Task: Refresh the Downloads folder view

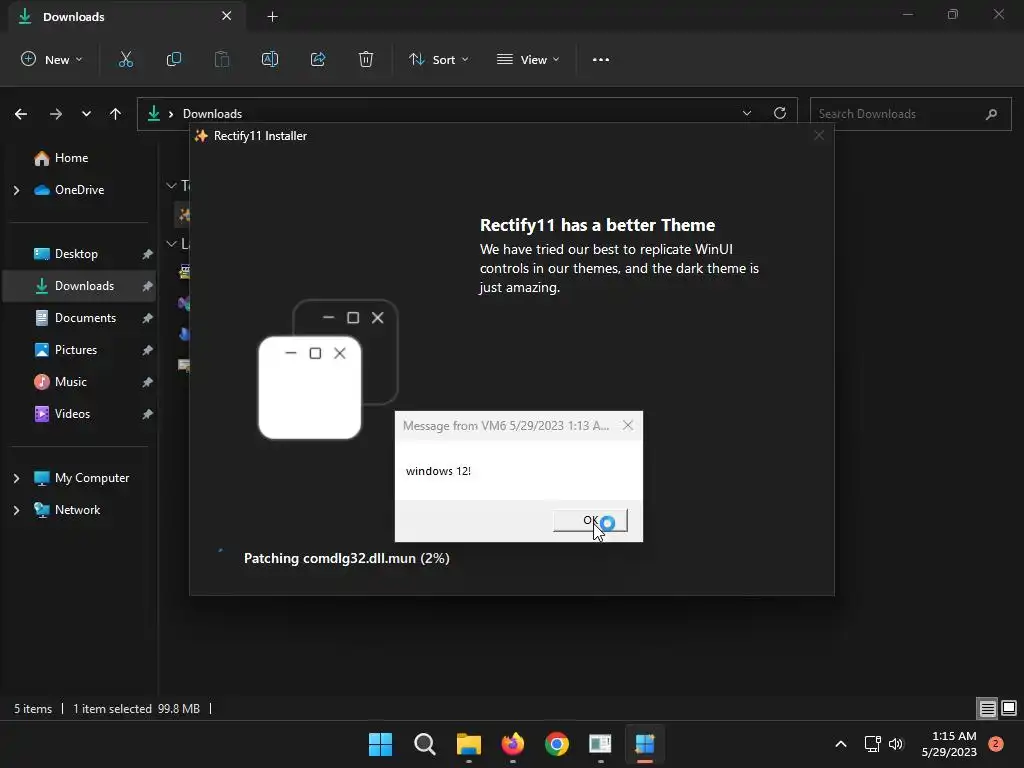Action: pyautogui.click(x=780, y=113)
